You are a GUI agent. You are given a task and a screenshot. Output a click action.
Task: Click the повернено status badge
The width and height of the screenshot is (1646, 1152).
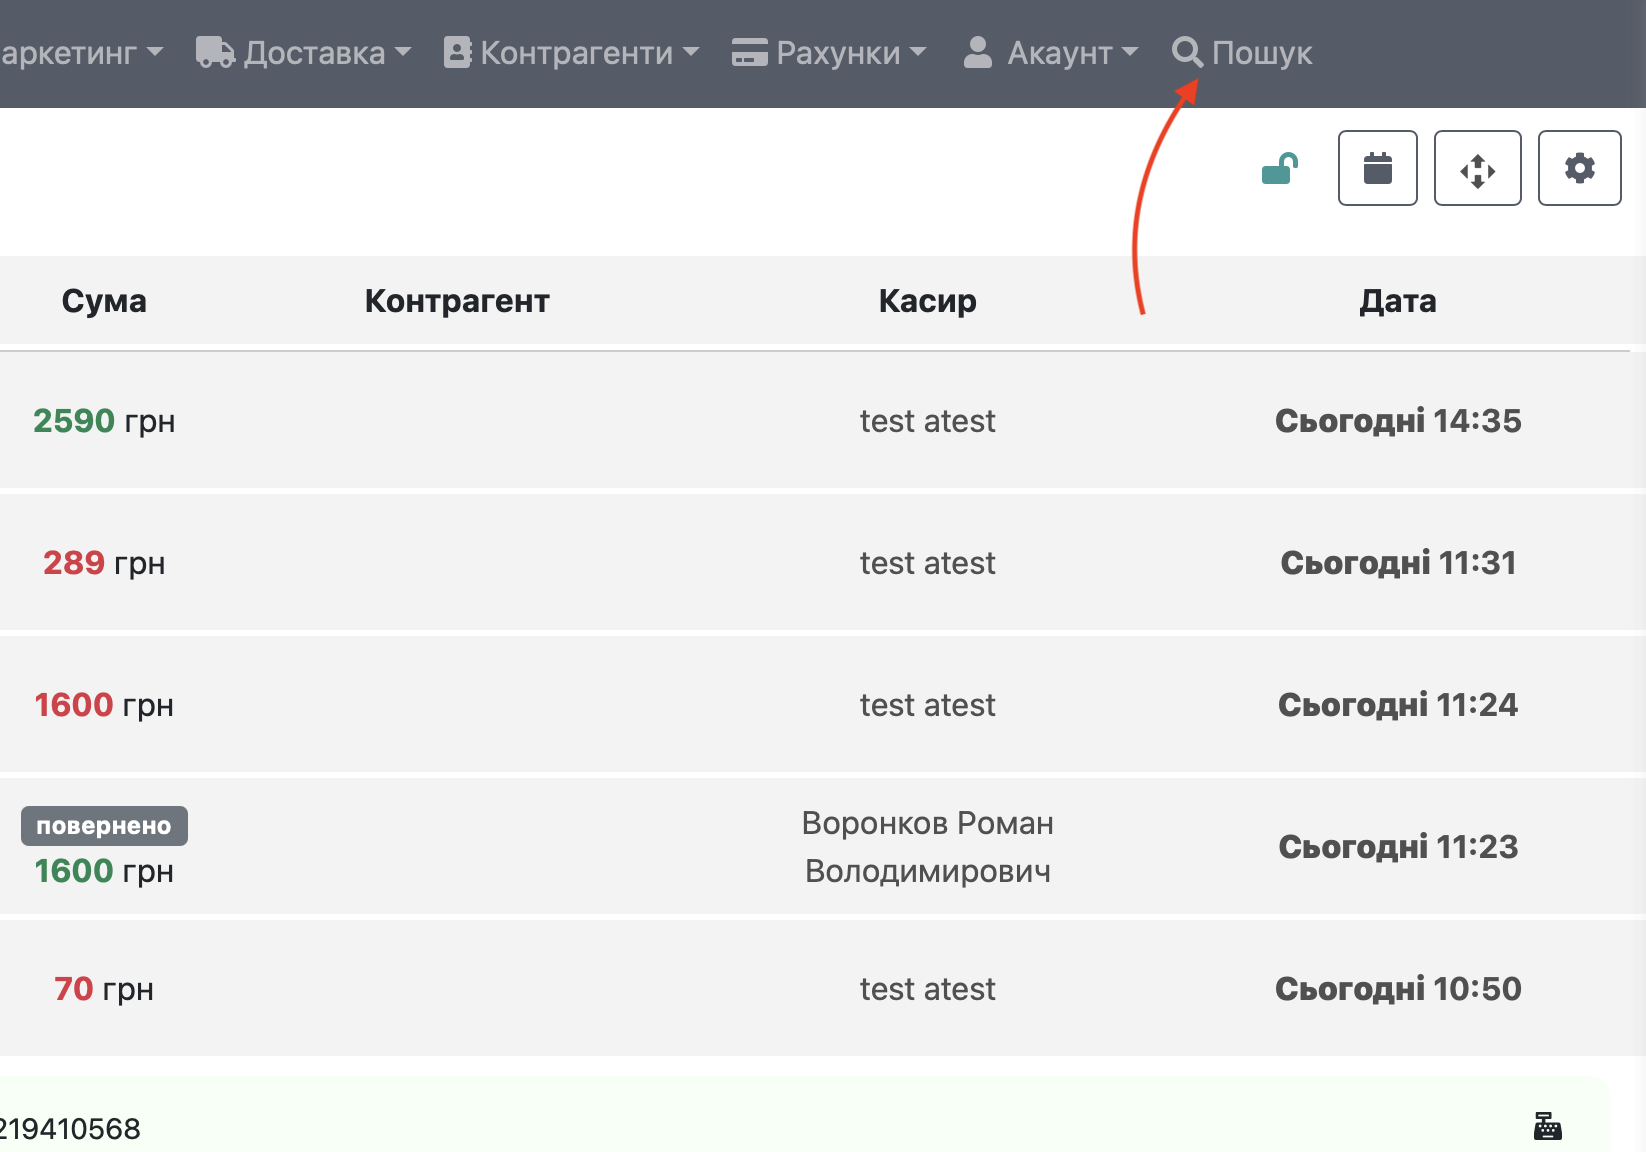tap(104, 826)
